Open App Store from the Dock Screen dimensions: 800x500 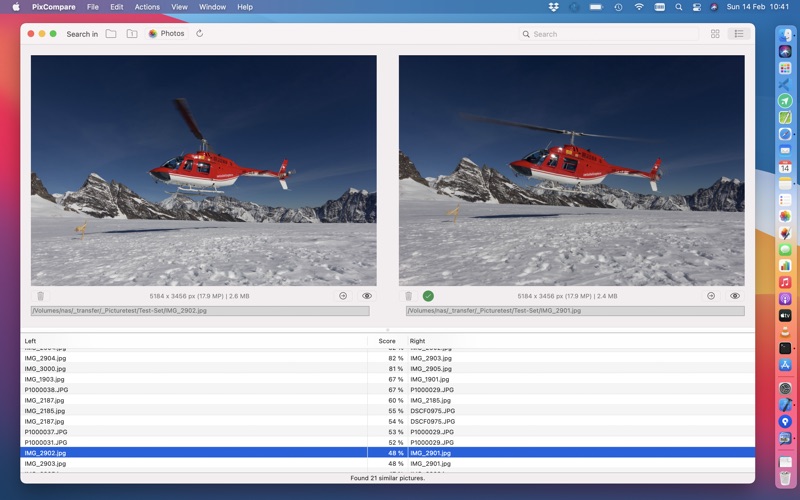[785, 365]
